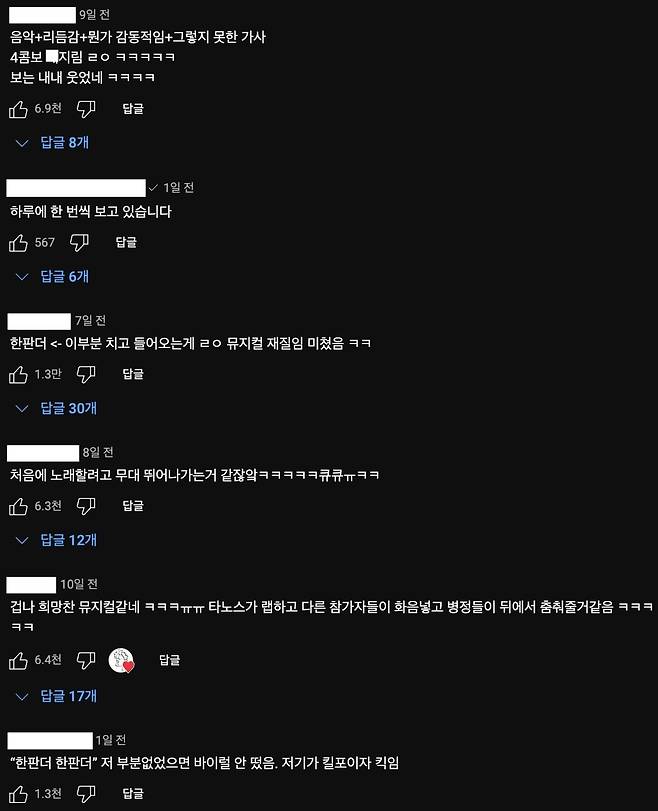Dislike the last comment with 1.3천 likes
658x811 pixels.
pos(86,794)
